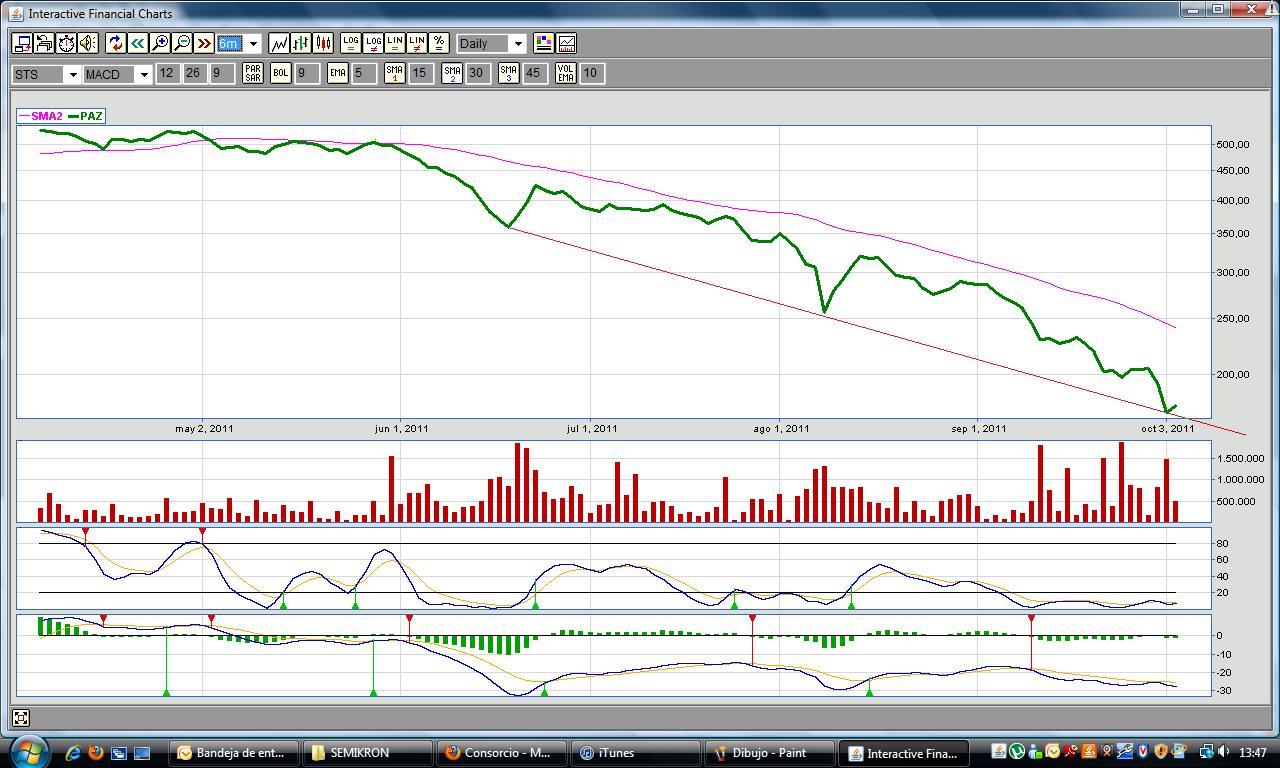Toggle the EMA indicator button
This screenshot has height=768, width=1280.
(x=338, y=73)
